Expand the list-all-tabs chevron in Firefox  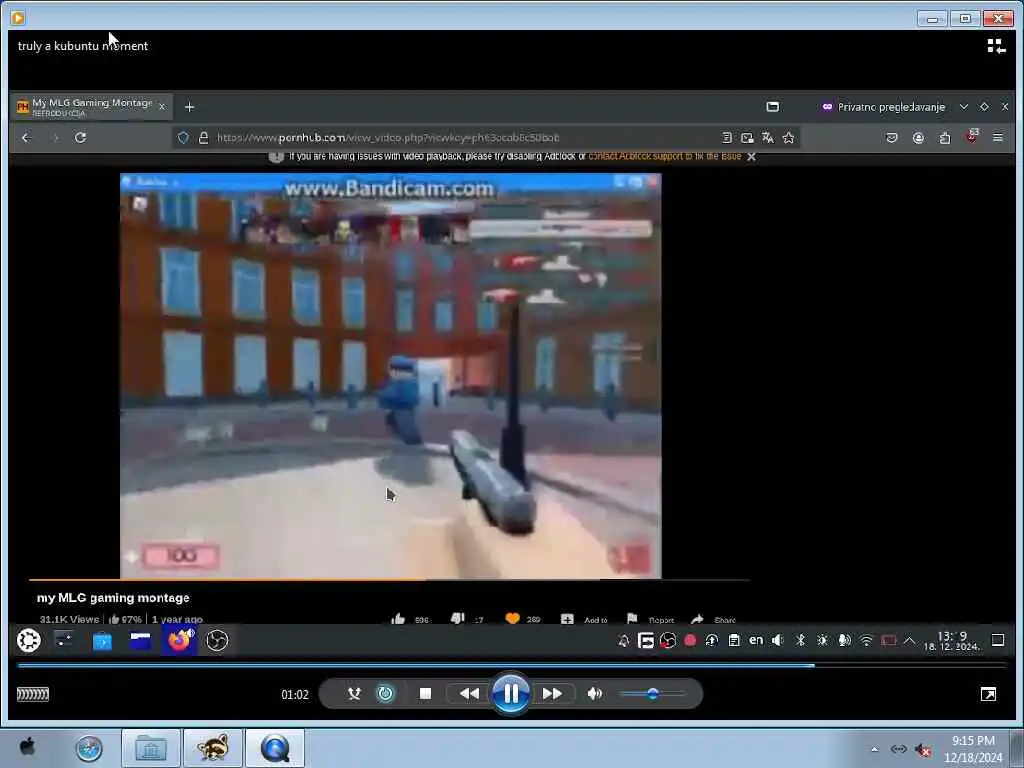pos(964,106)
